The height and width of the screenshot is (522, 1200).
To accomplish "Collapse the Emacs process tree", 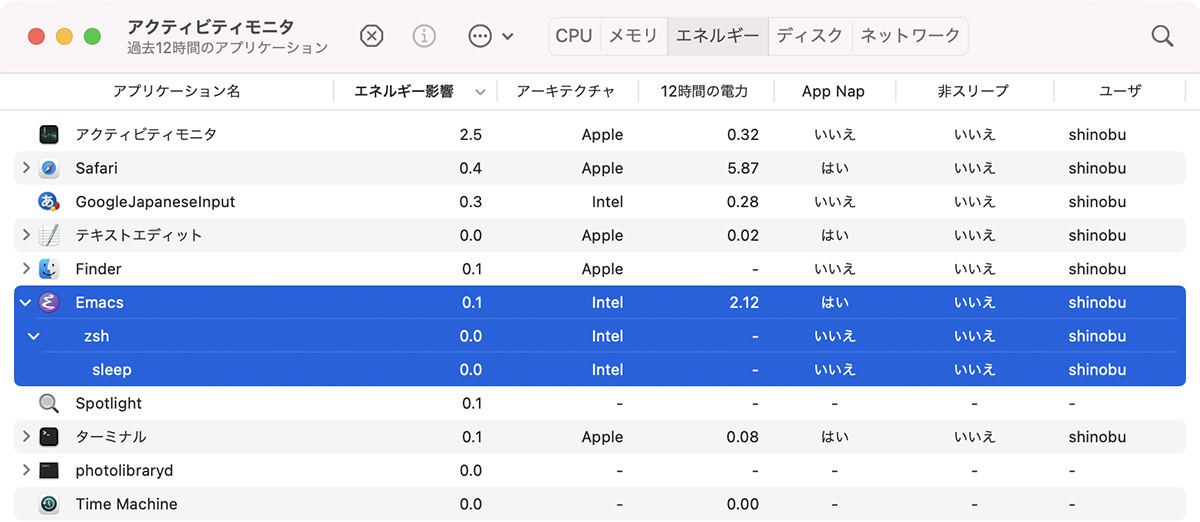I will pyautogui.click(x=26, y=302).
